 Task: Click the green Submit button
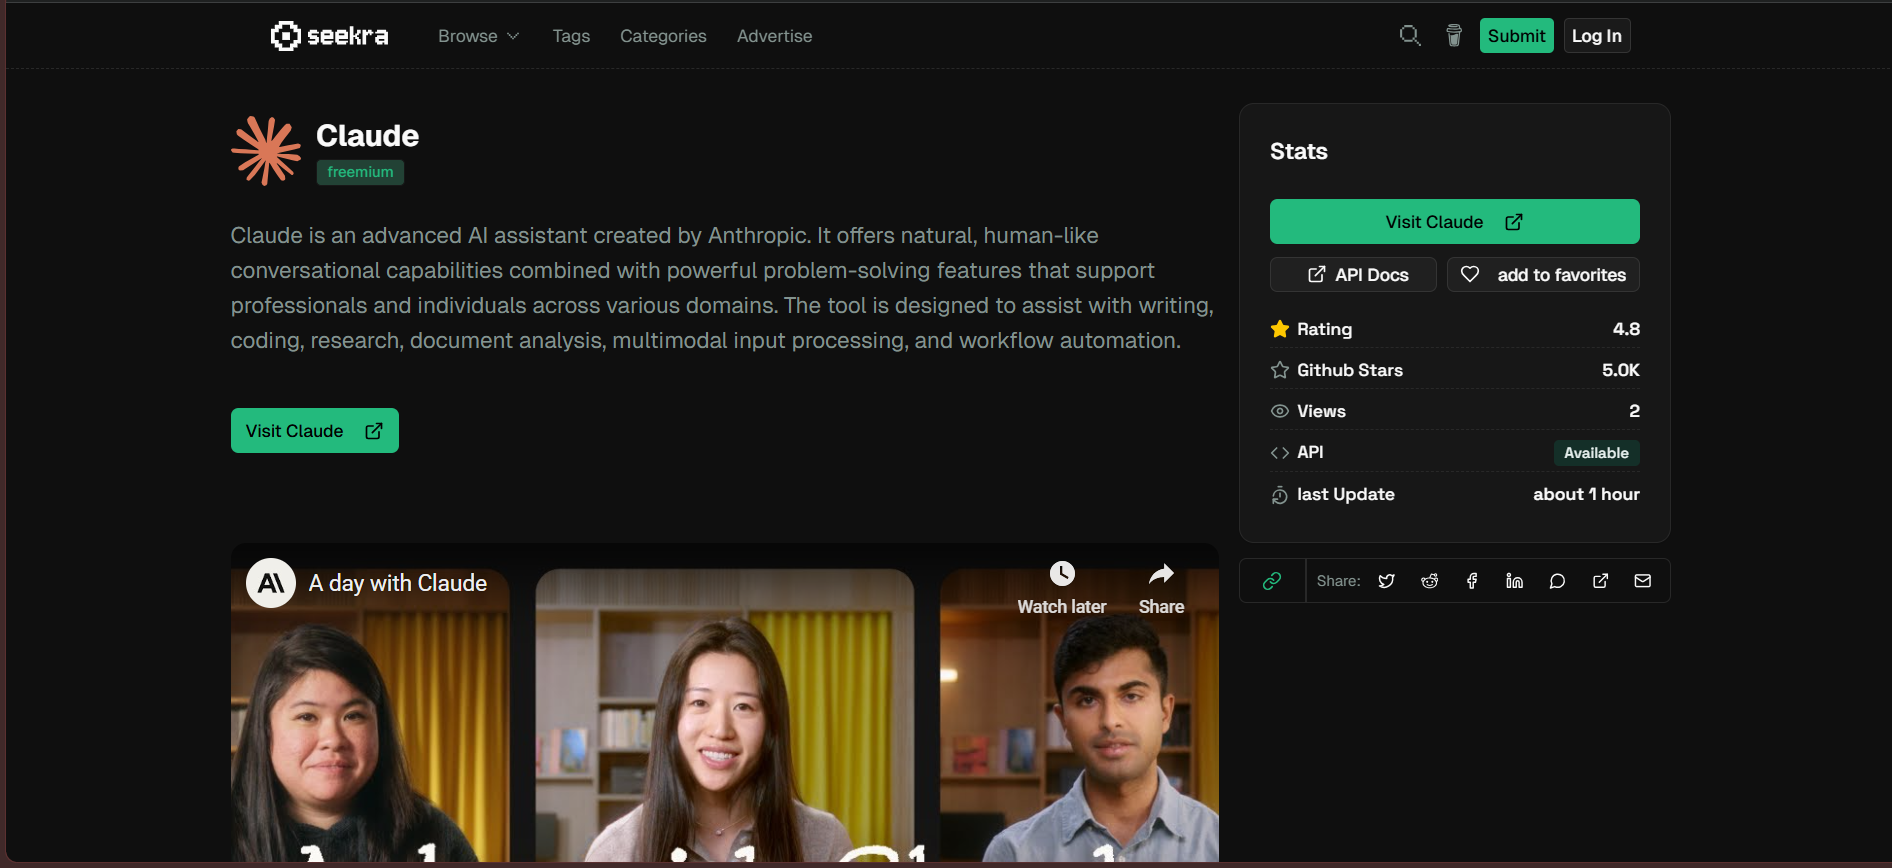(x=1516, y=36)
